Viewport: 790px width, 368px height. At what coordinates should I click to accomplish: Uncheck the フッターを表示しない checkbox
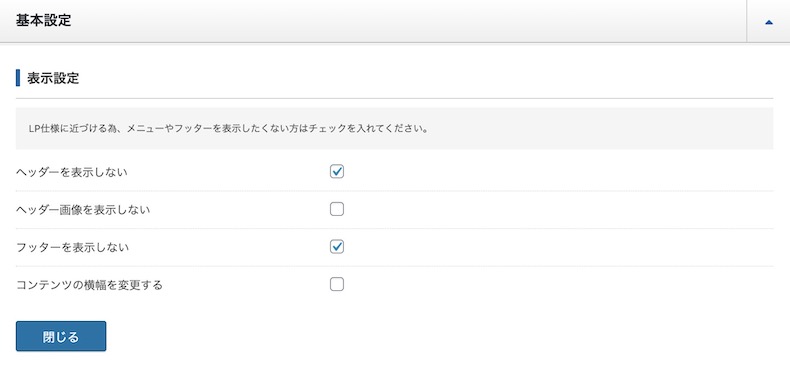pyautogui.click(x=337, y=247)
